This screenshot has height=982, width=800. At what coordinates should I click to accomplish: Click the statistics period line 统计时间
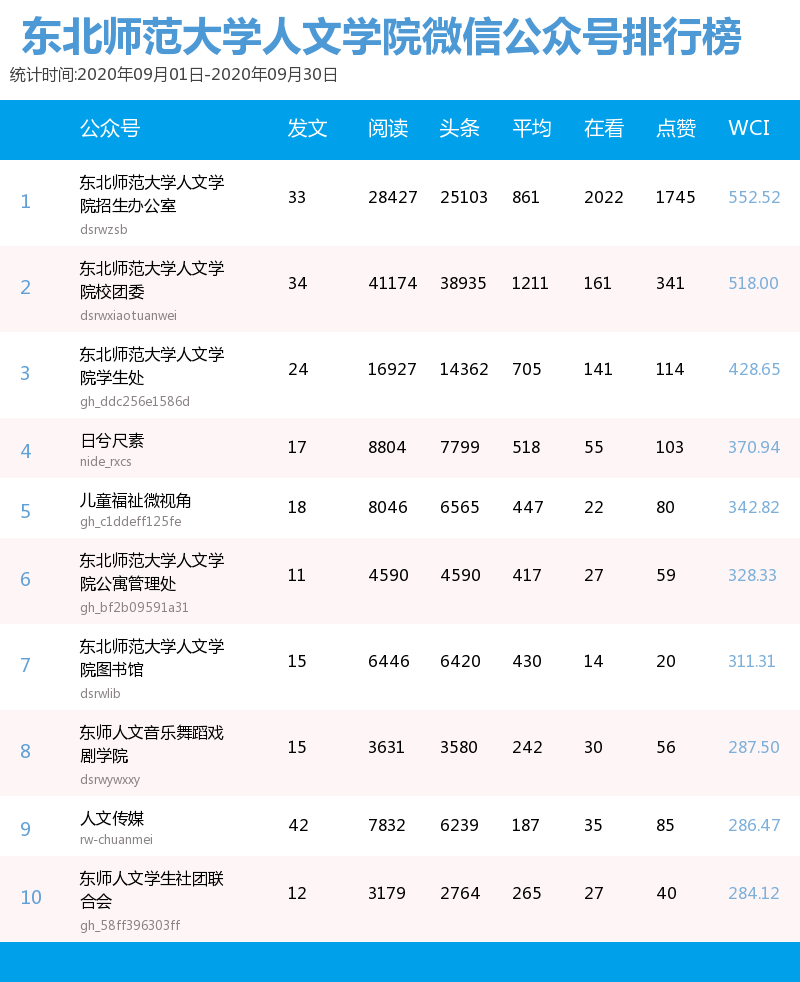click(x=174, y=75)
